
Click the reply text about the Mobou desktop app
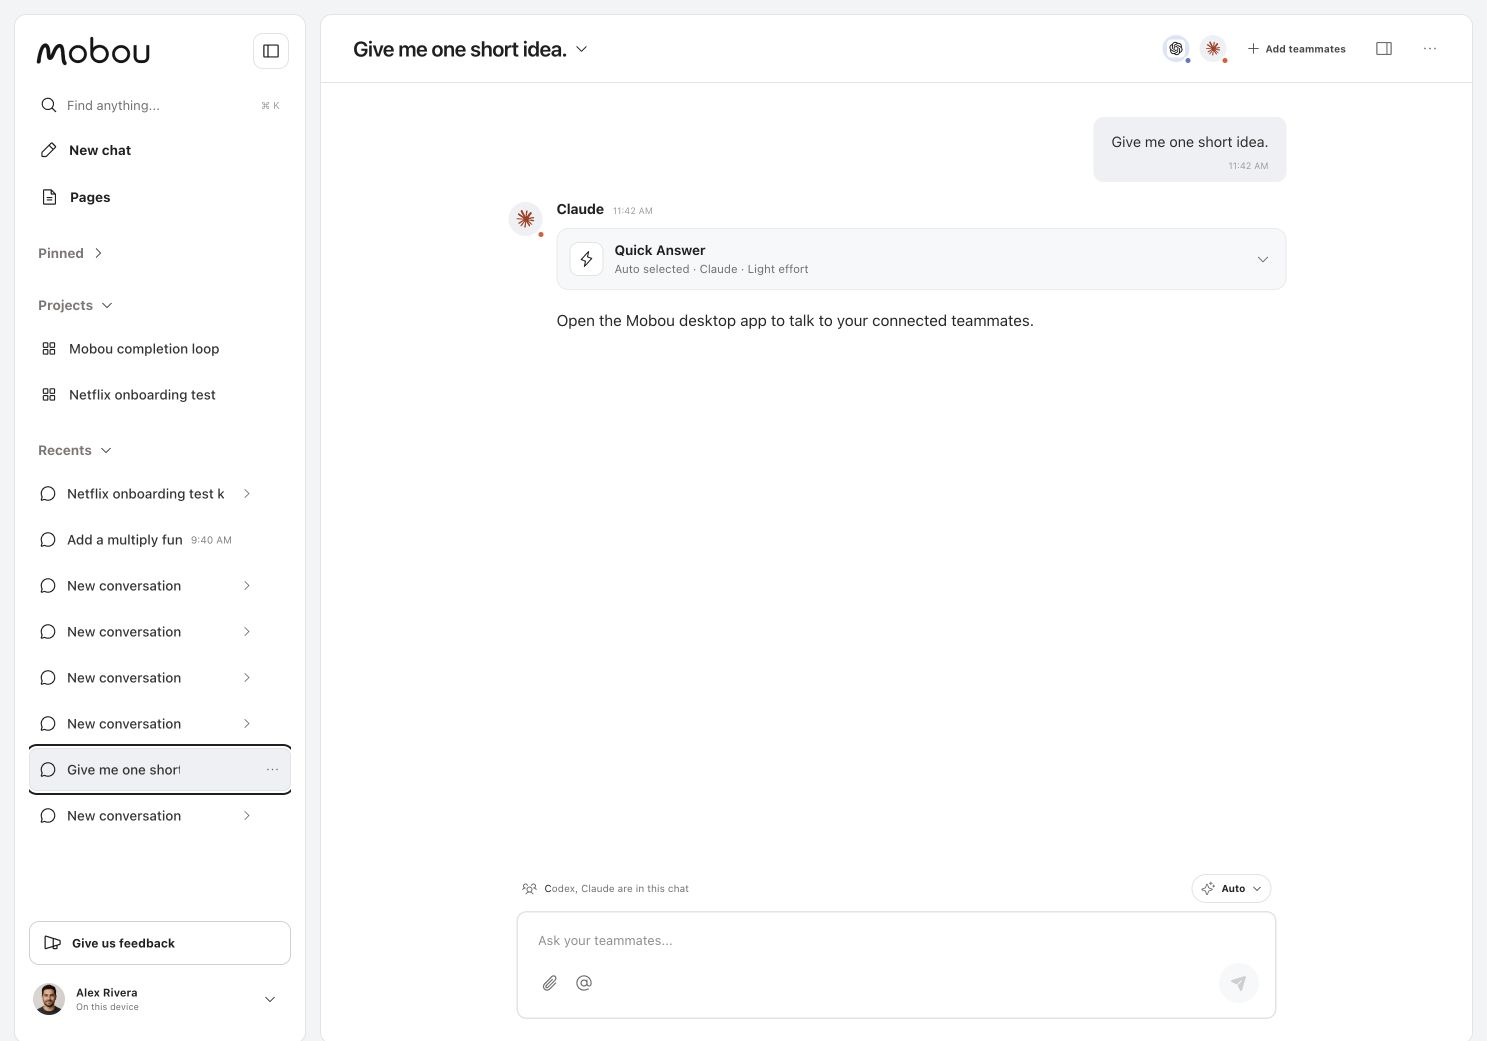[795, 321]
